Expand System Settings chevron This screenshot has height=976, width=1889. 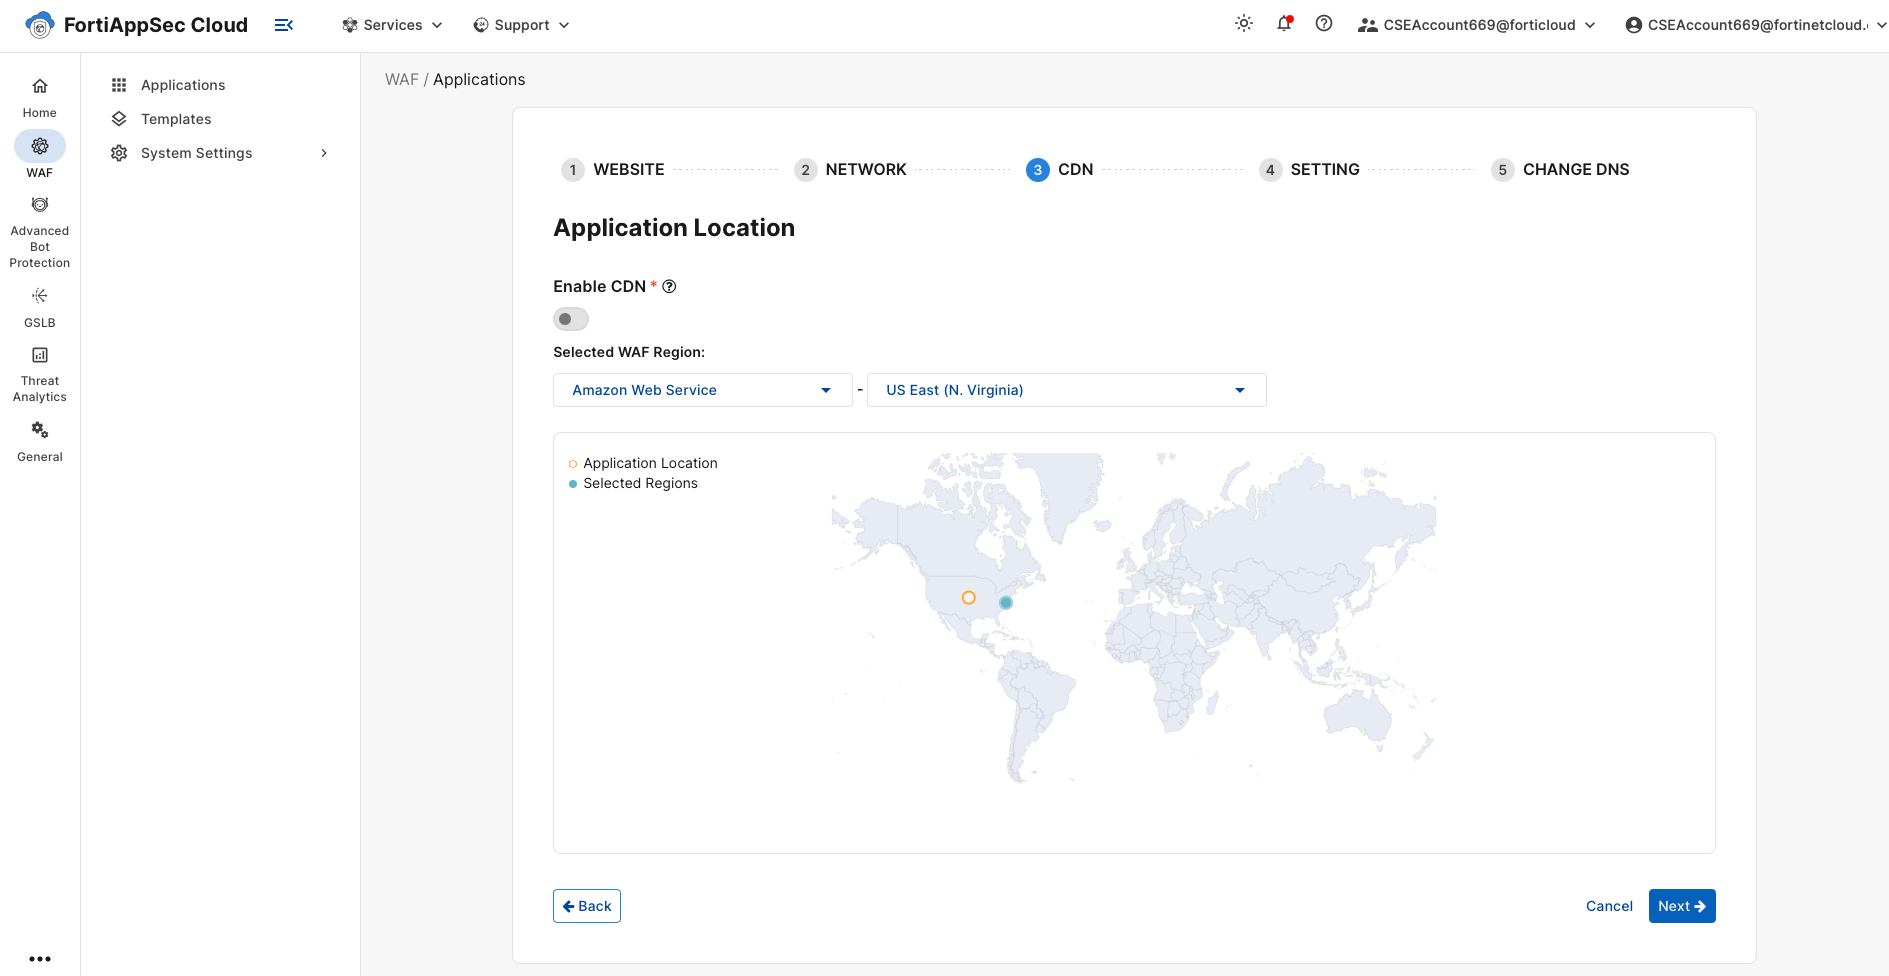pyautogui.click(x=324, y=153)
